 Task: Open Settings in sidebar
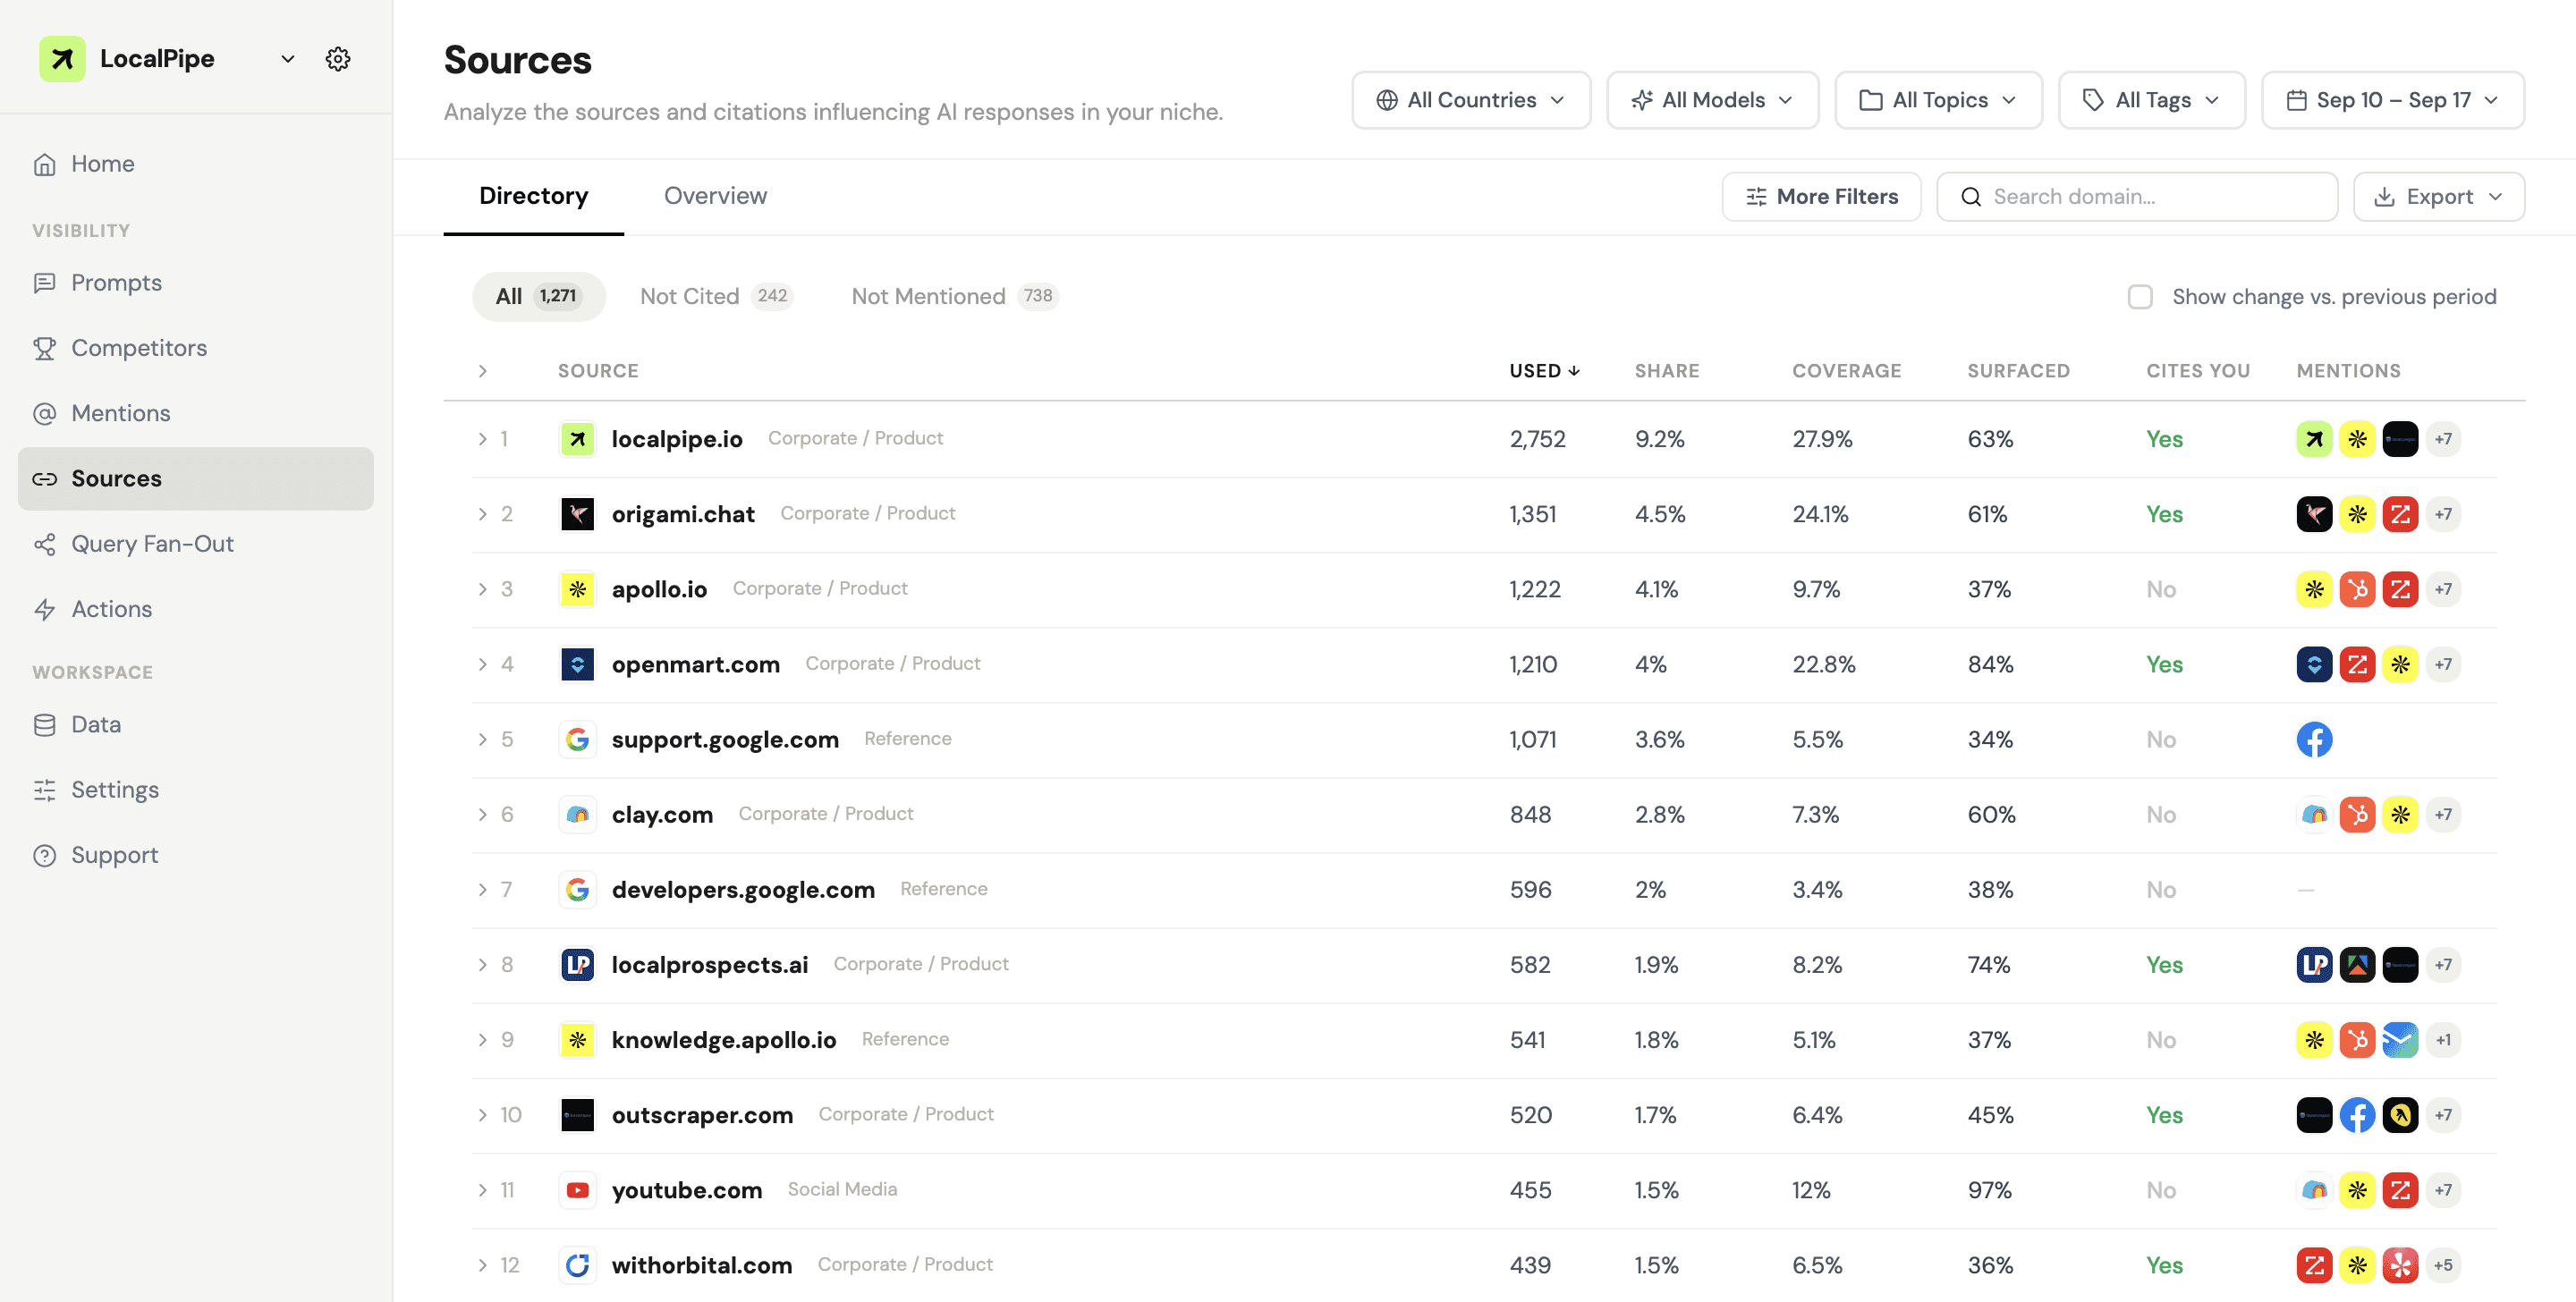[x=195, y=790]
